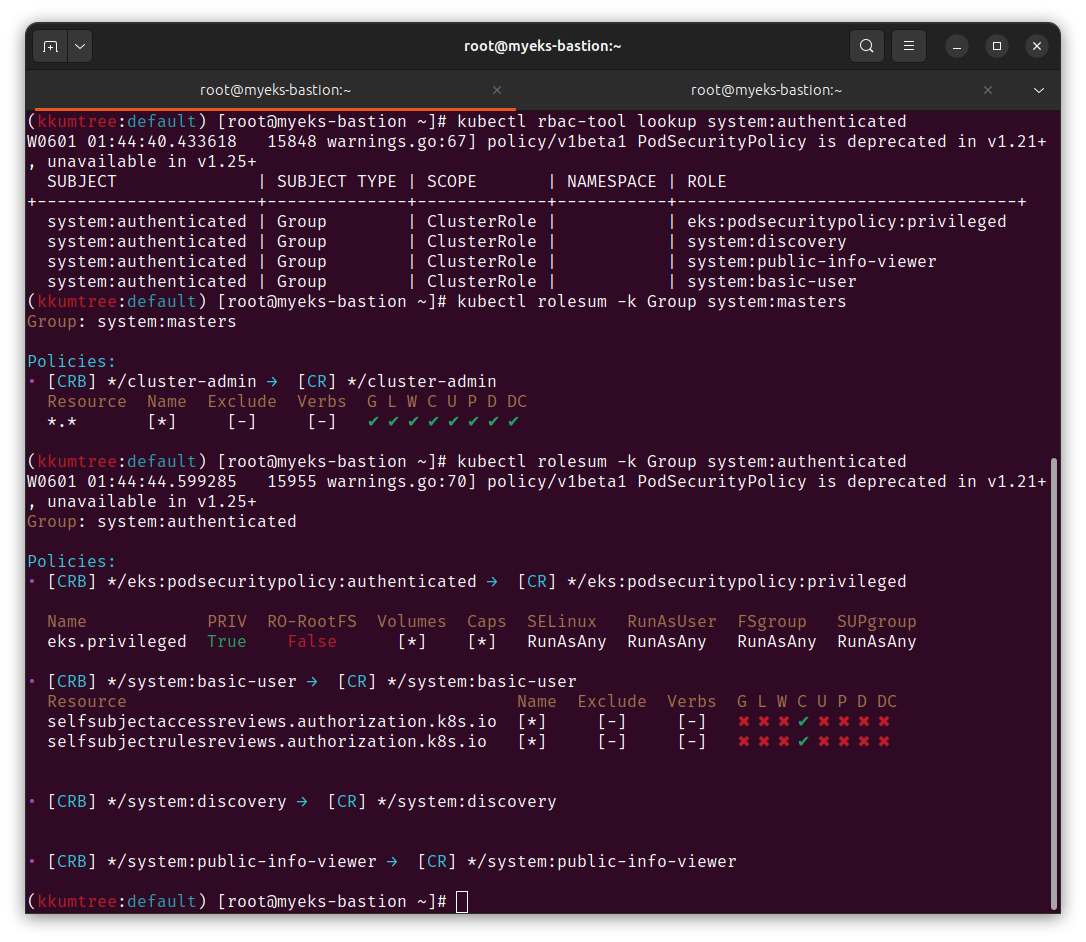The image size is (1086, 942).
Task: Open the hamburger menu
Action: coord(909,46)
